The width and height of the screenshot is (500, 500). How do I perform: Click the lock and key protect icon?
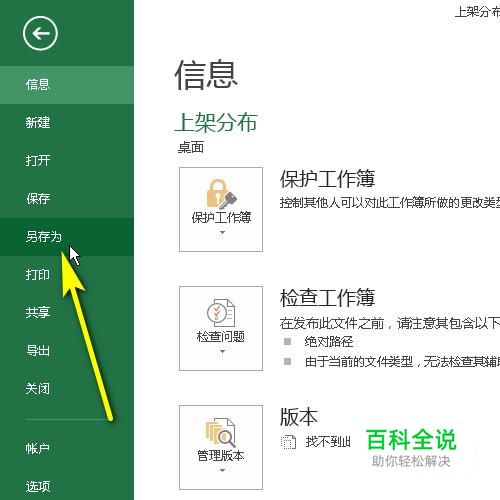(221, 194)
